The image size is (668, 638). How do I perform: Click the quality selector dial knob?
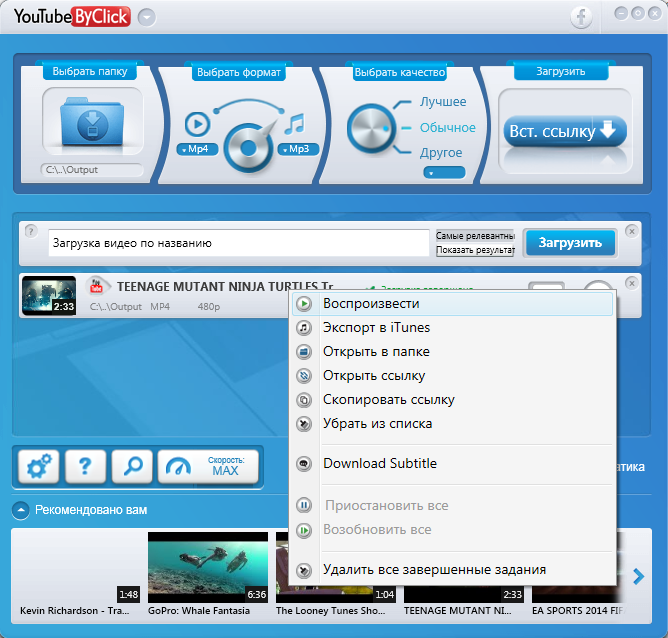point(371,128)
